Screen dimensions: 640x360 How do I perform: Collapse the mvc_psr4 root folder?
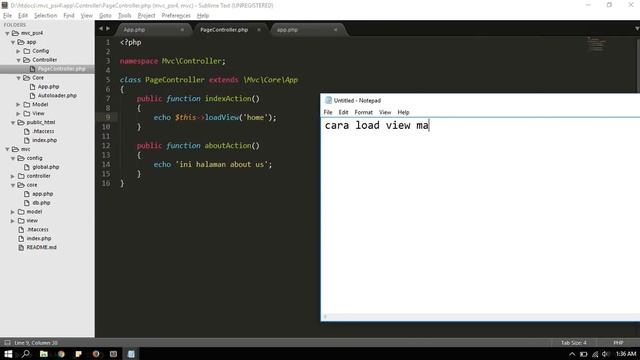tap(7, 33)
